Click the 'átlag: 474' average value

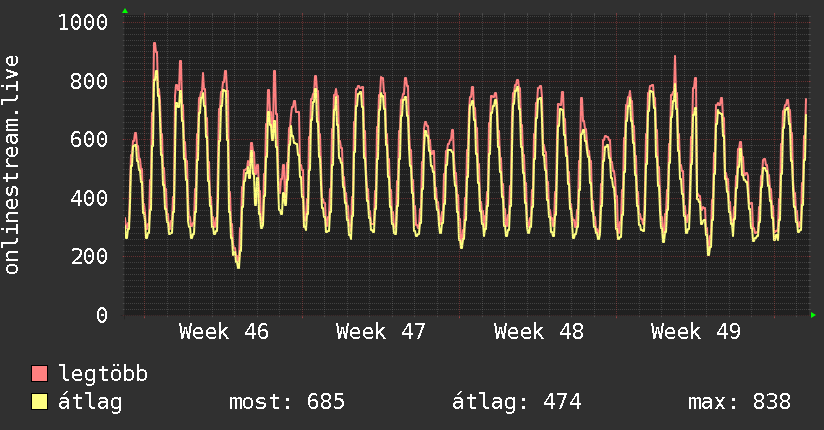517,402
